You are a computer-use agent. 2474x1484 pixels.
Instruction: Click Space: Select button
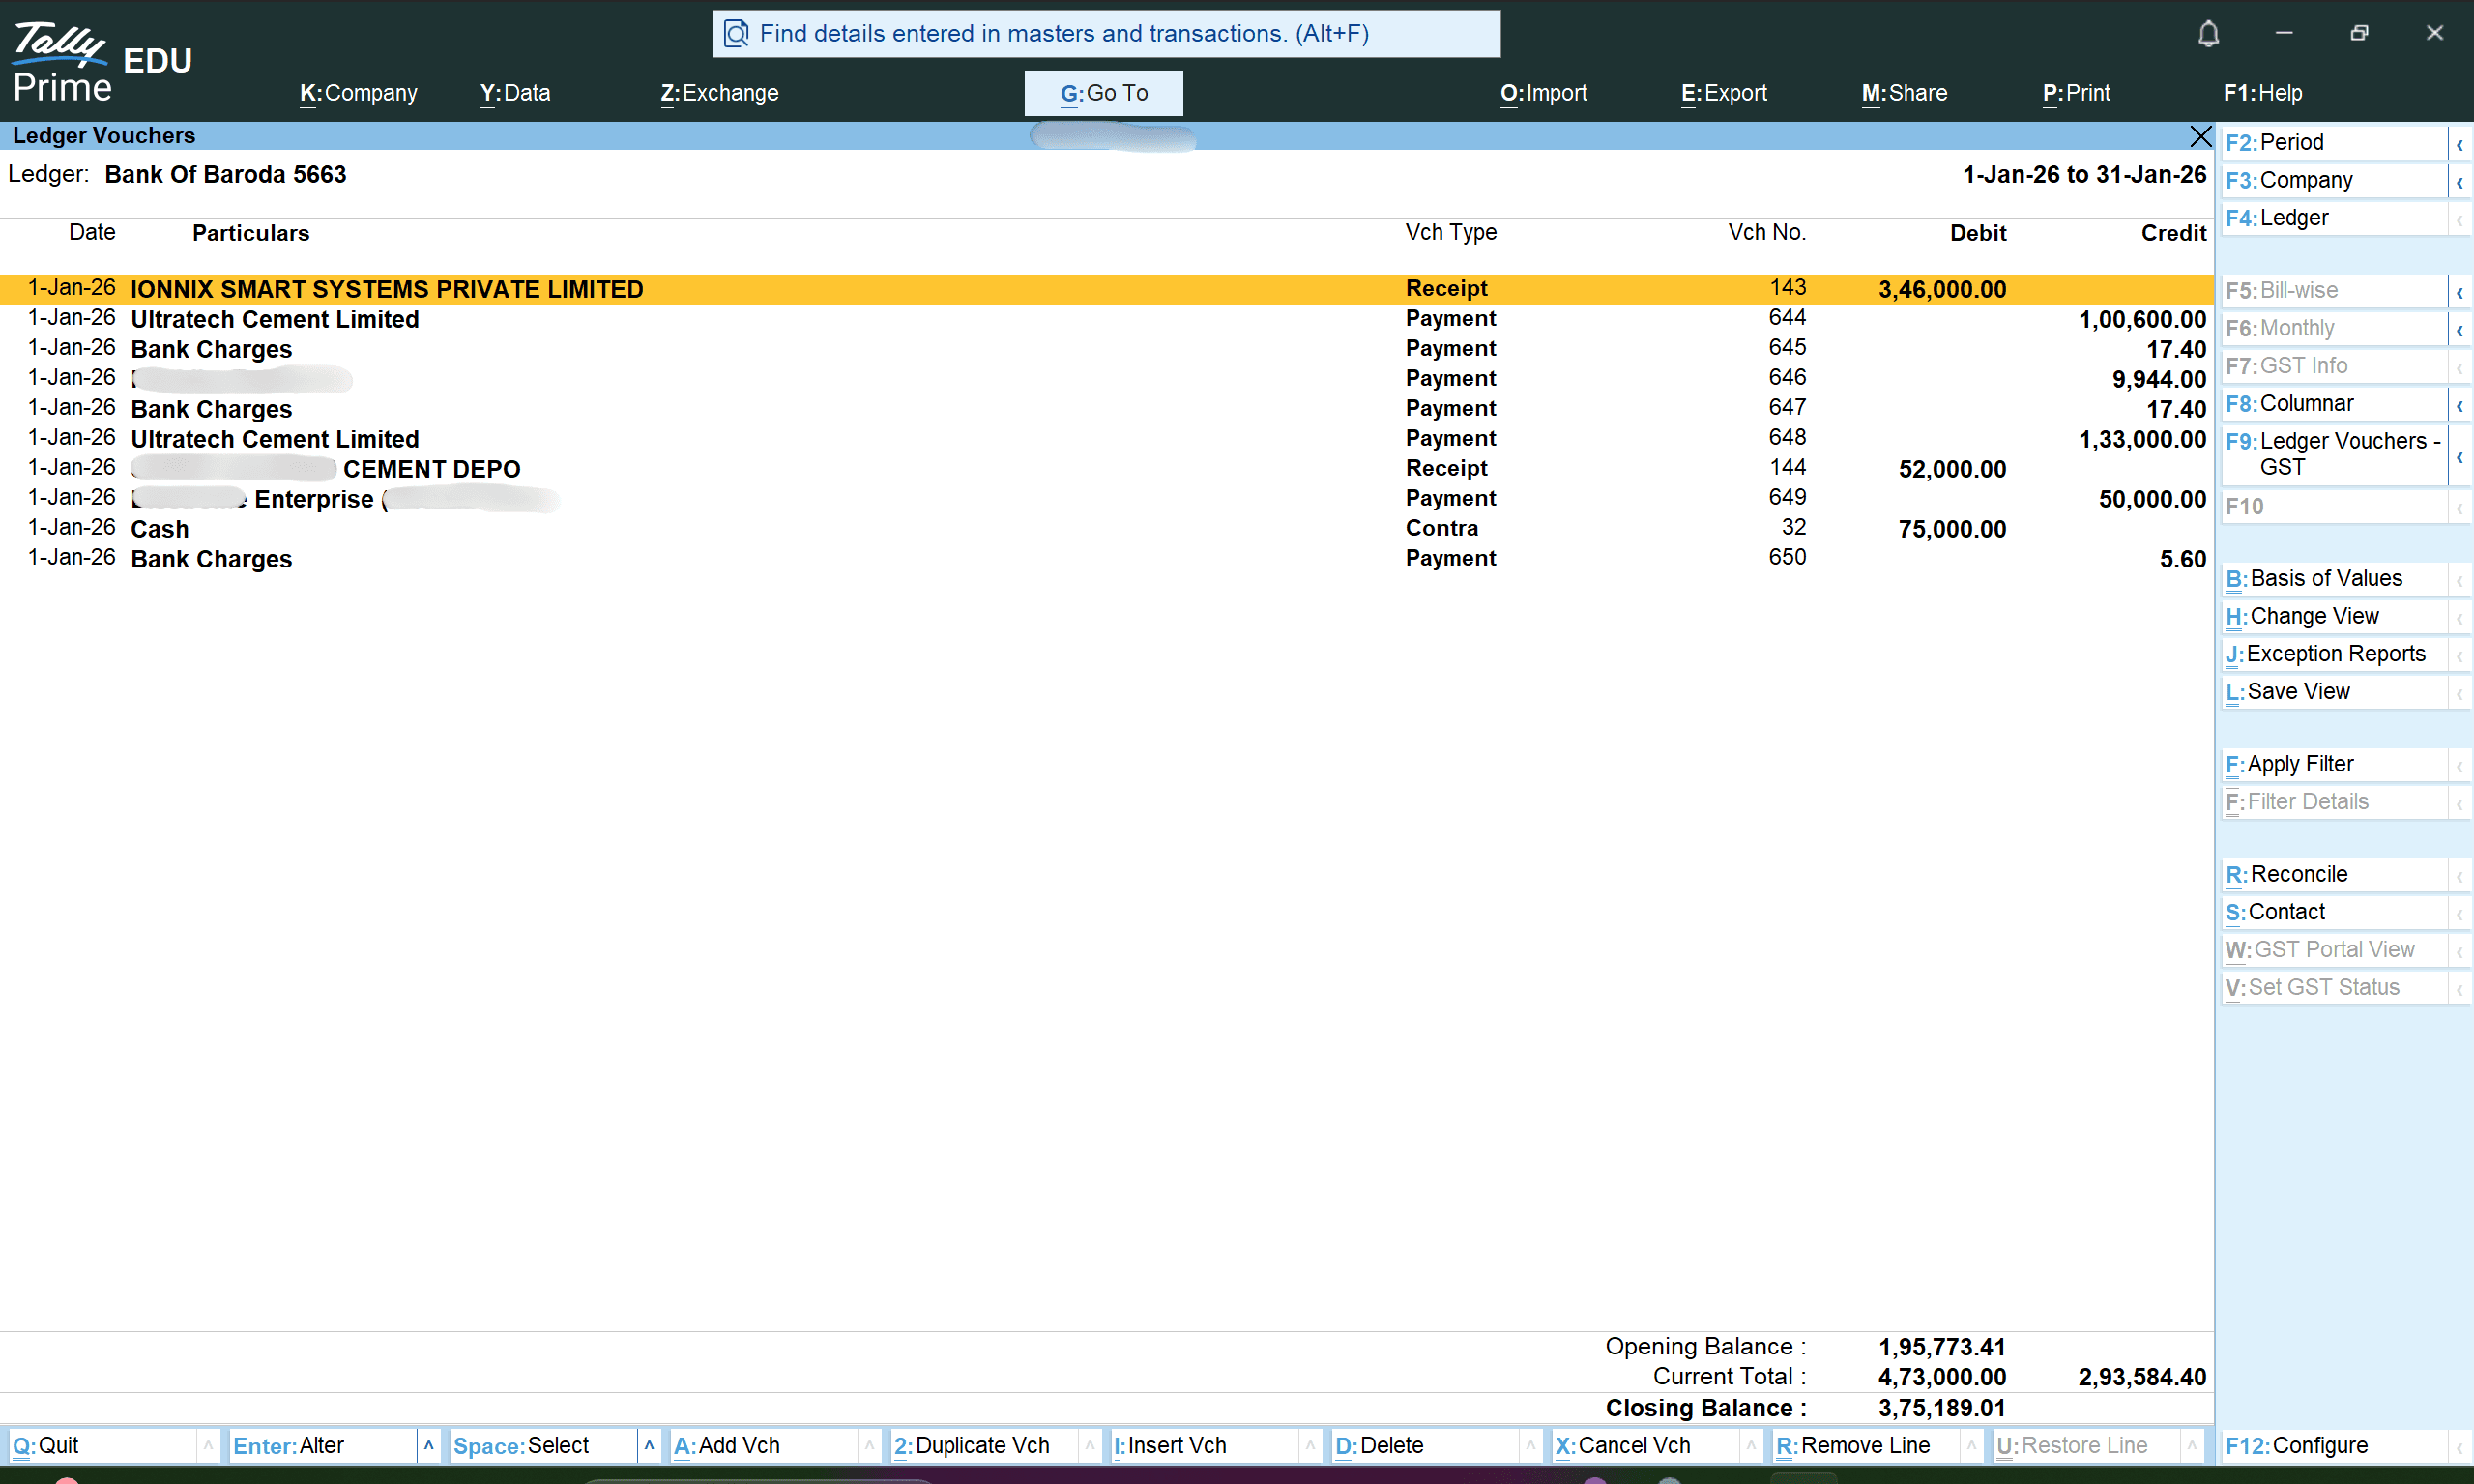542,1445
